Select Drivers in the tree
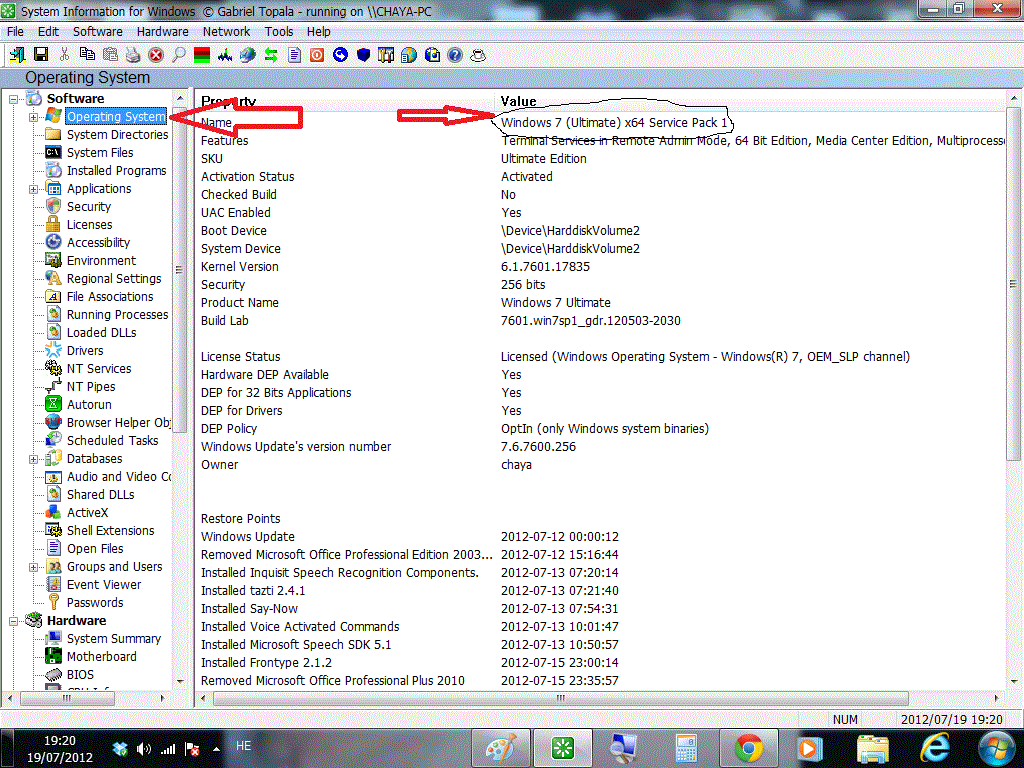 pos(85,351)
